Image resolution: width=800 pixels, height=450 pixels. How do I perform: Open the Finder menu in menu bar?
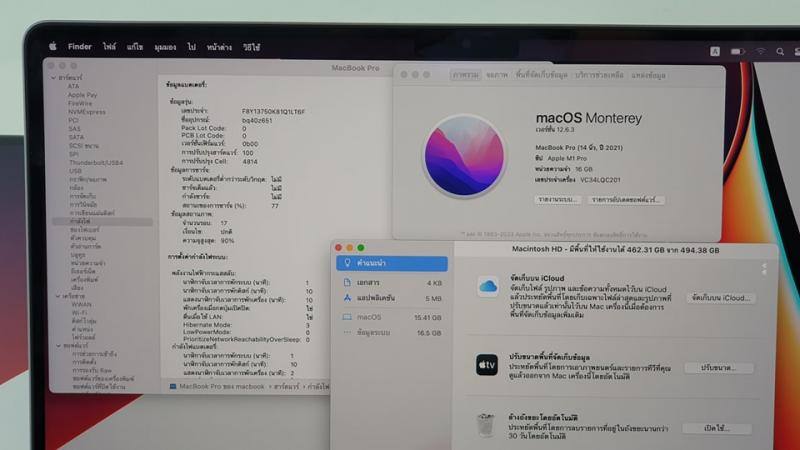point(79,47)
